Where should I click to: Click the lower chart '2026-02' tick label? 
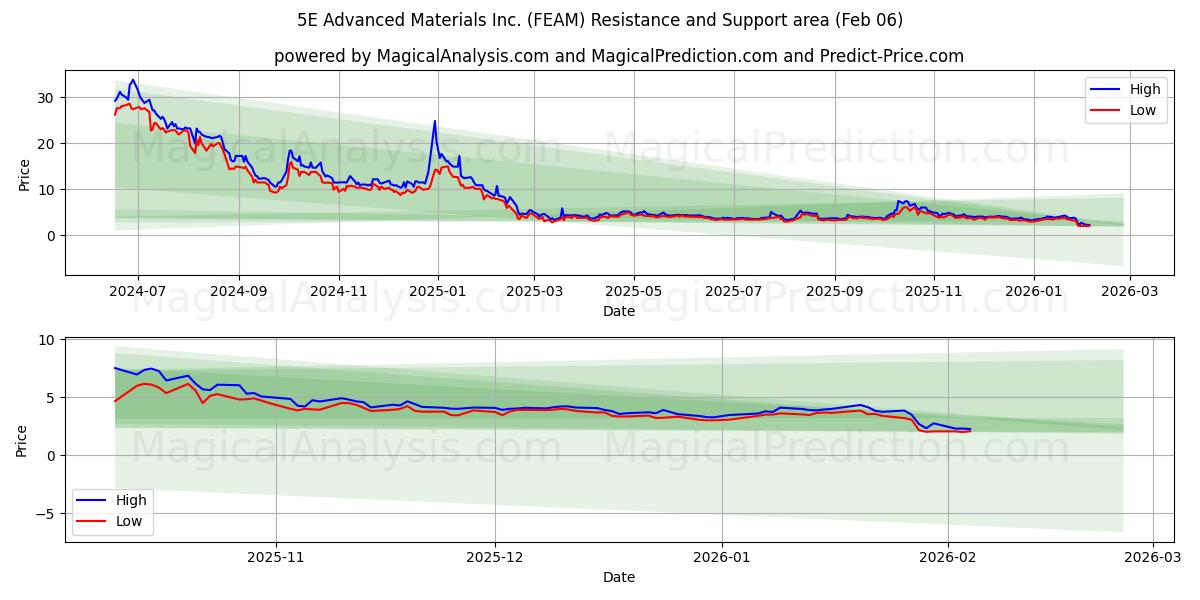[x=948, y=557]
